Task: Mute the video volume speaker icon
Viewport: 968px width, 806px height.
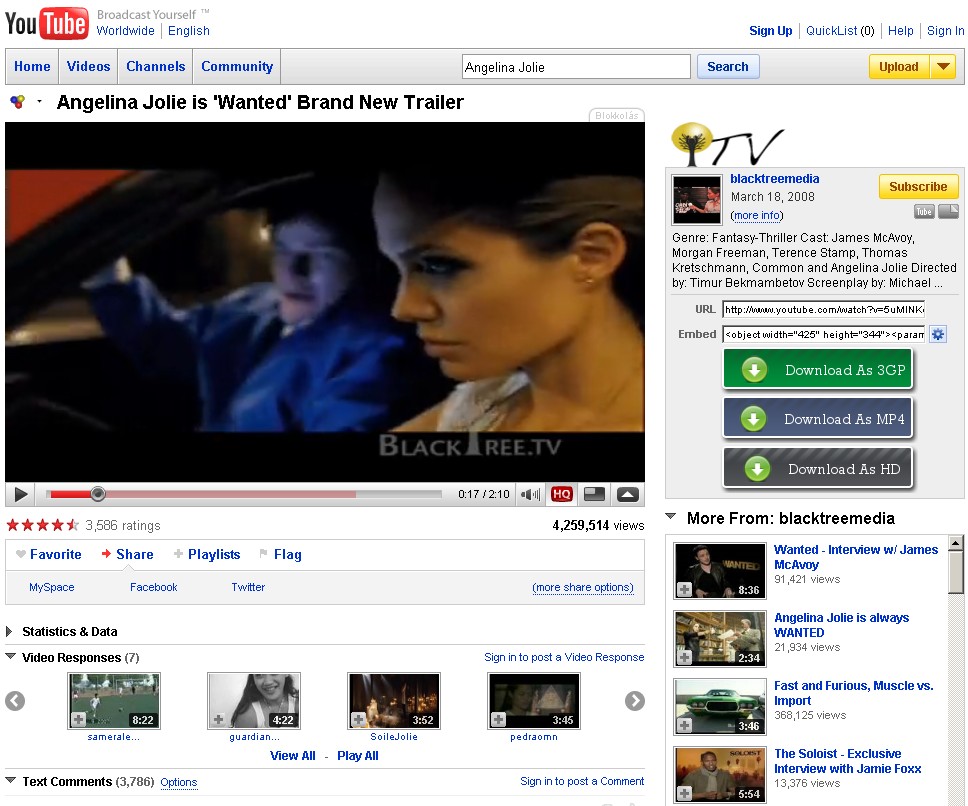Action: coord(531,494)
